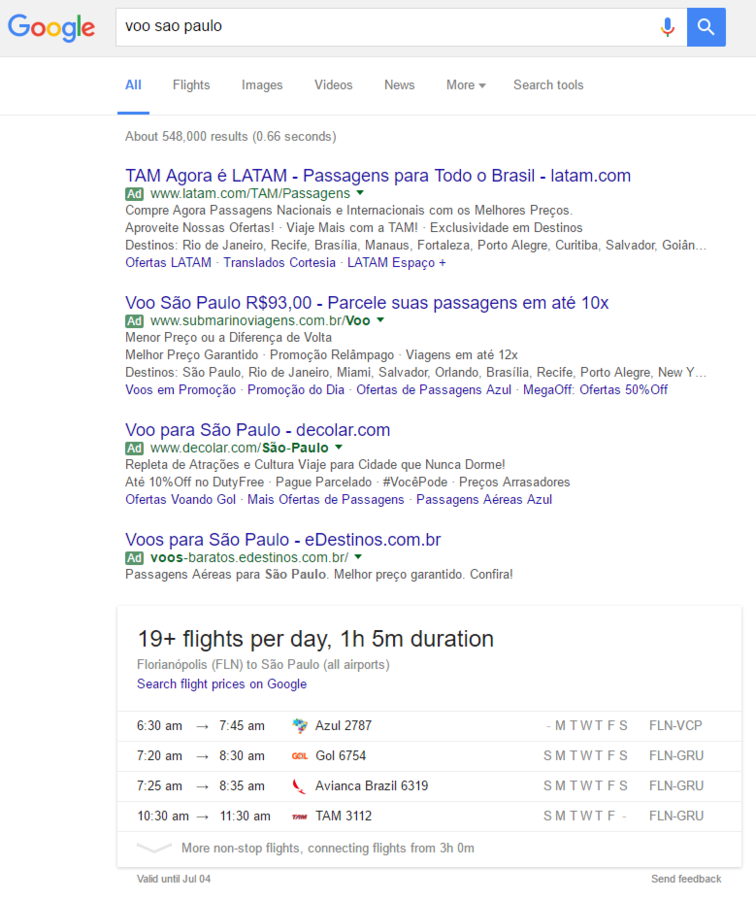Click Ofertas Voando Gol sitelink

tap(180, 500)
